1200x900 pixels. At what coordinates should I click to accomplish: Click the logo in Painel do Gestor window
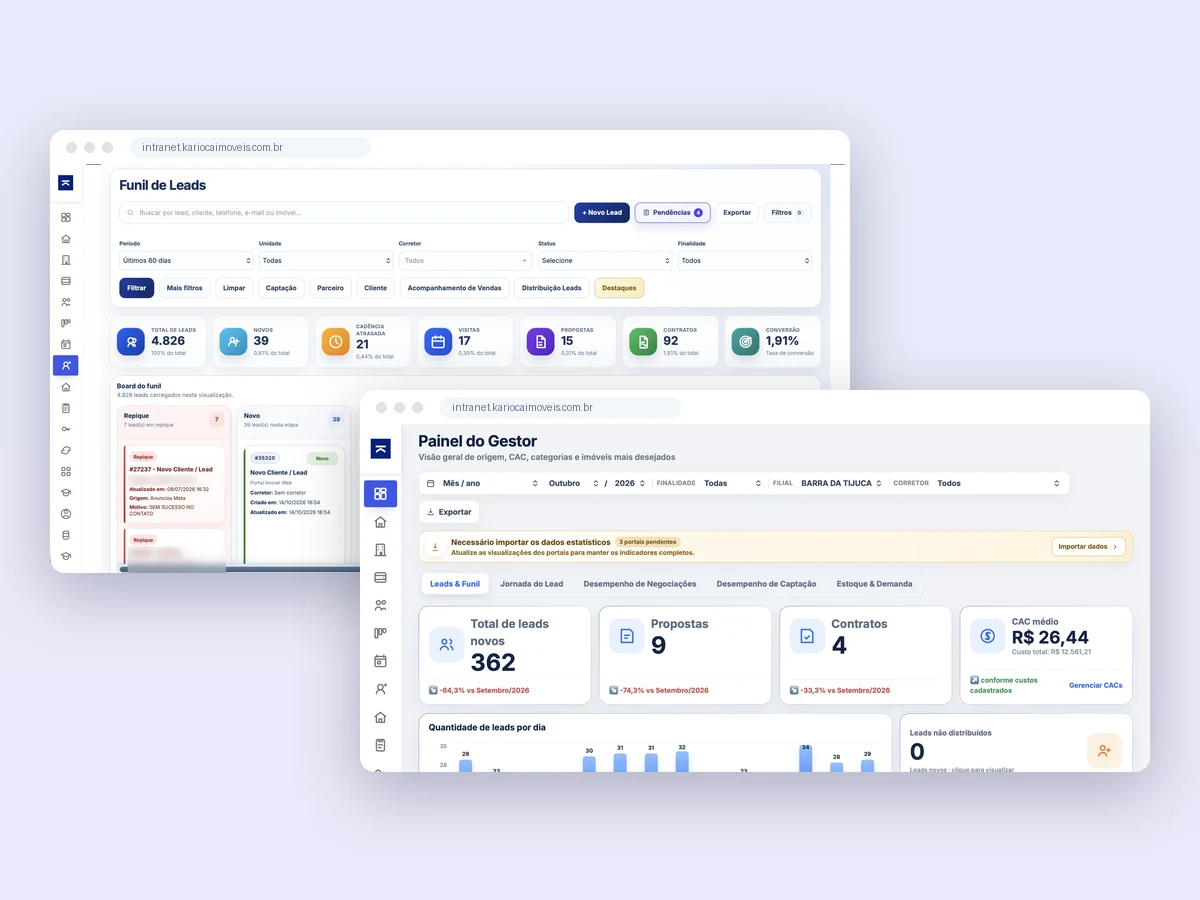(x=380, y=449)
